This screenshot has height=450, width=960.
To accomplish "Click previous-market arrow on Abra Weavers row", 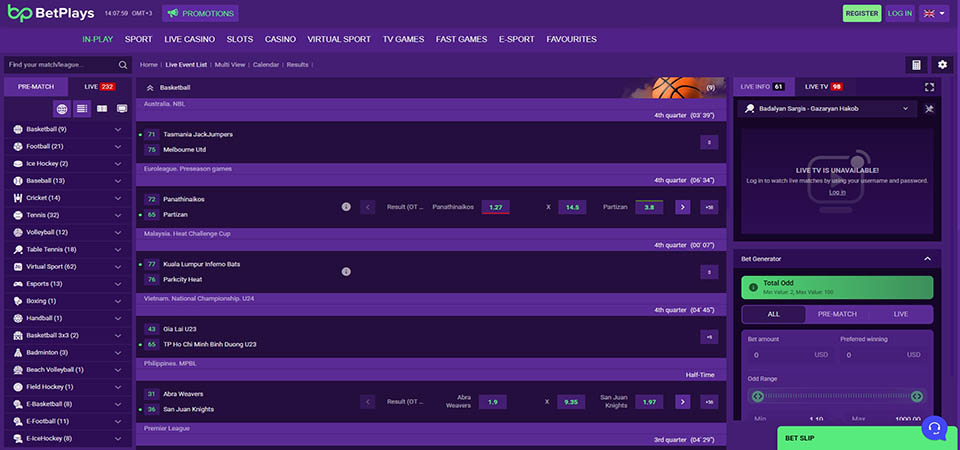I will pyautogui.click(x=368, y=402).
